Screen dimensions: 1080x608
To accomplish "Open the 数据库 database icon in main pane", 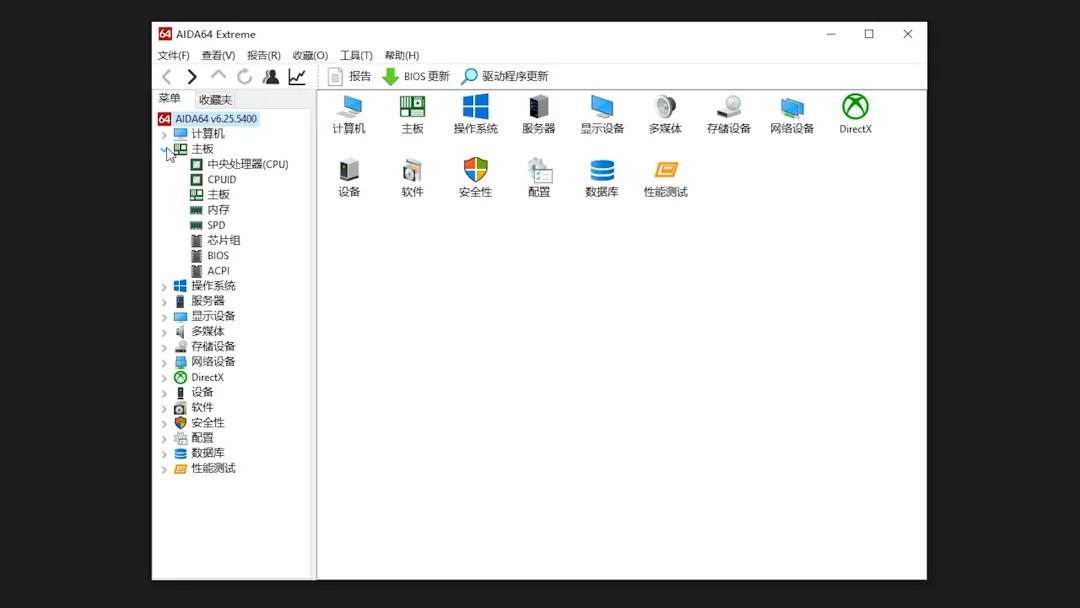I will [x=602, y=178].
